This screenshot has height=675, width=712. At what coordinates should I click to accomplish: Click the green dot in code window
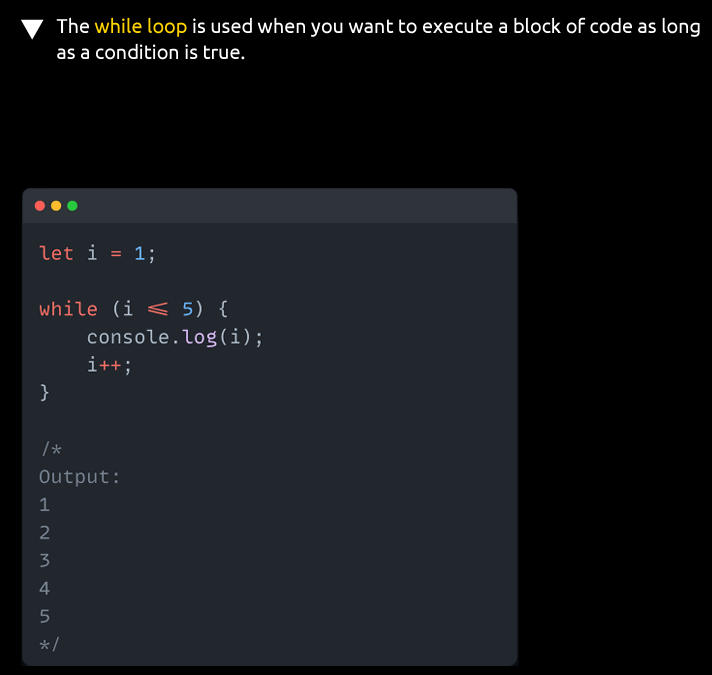[72, 206]
